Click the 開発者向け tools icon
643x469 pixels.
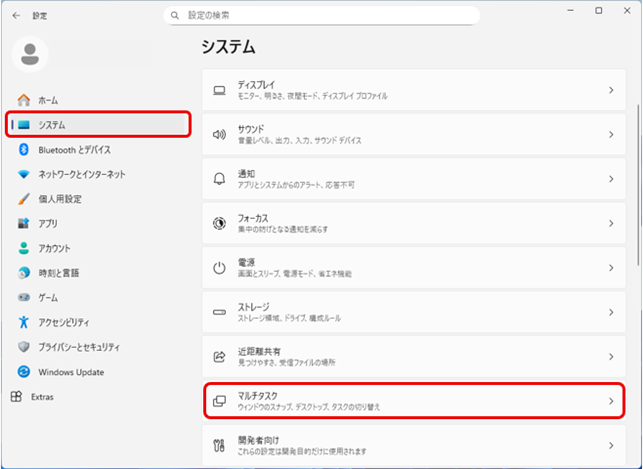pyautogui.click(x=219, y=445)
